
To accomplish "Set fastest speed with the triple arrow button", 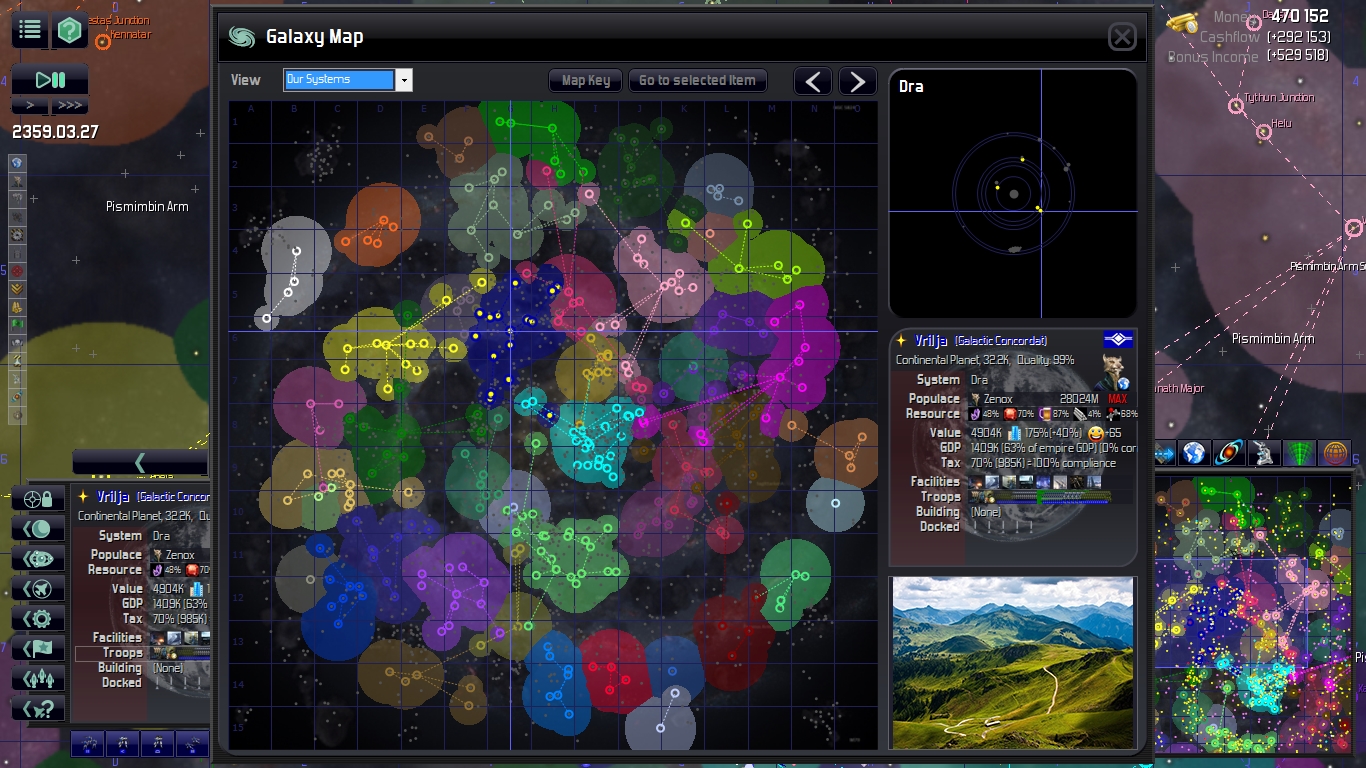I will click(x=69, y=105).
